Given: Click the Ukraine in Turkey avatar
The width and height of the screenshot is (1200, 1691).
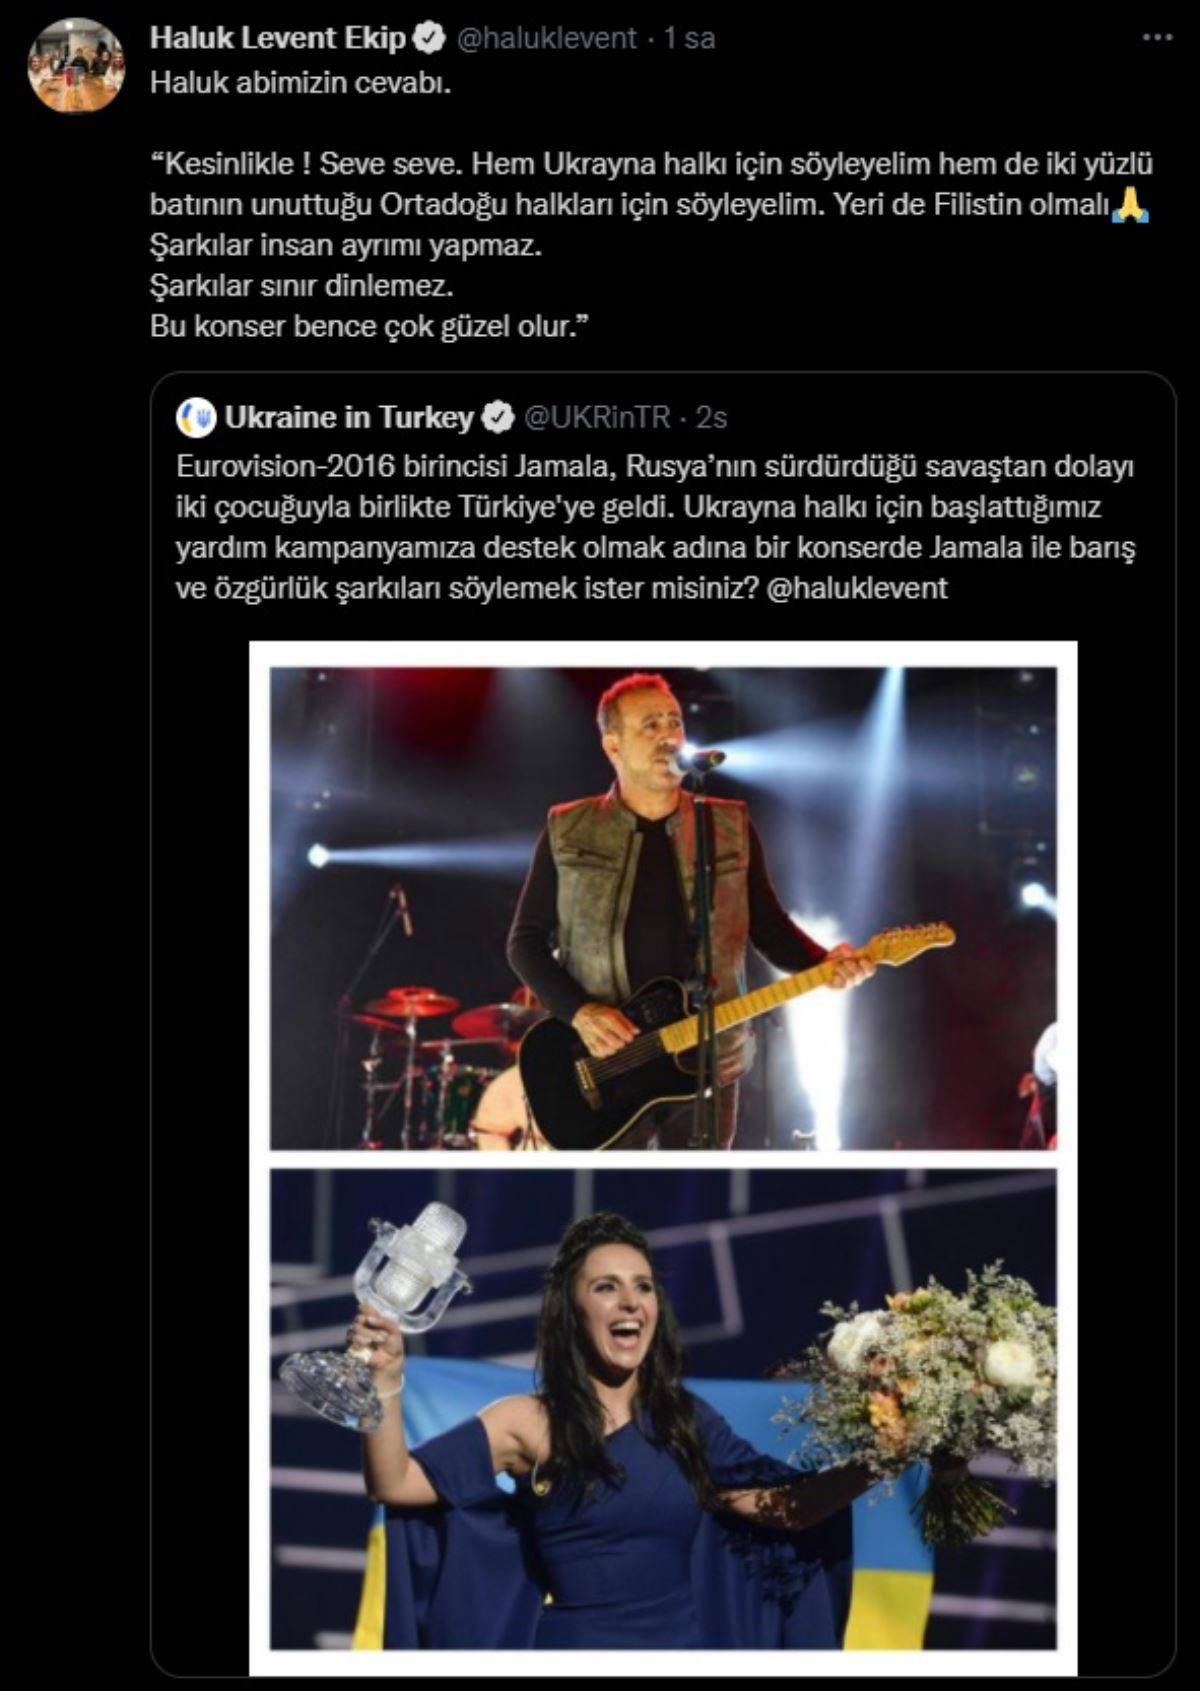Looking at the screenshot, I should (196, 417).
